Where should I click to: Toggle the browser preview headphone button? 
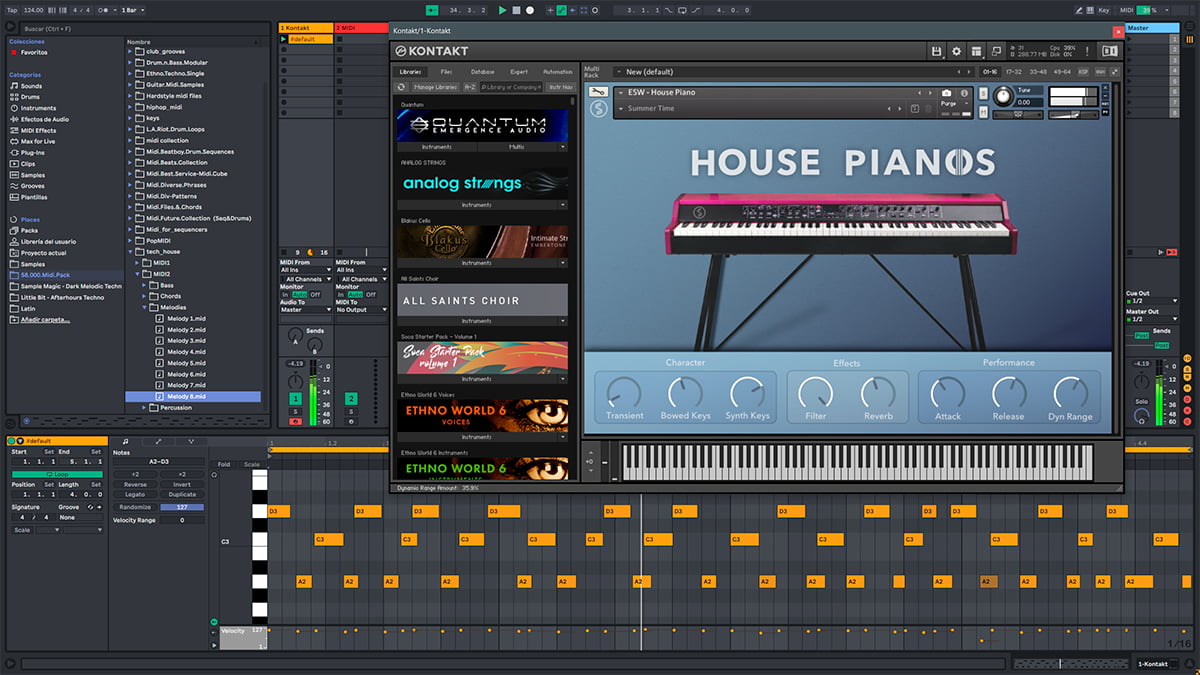click(25, 421)
